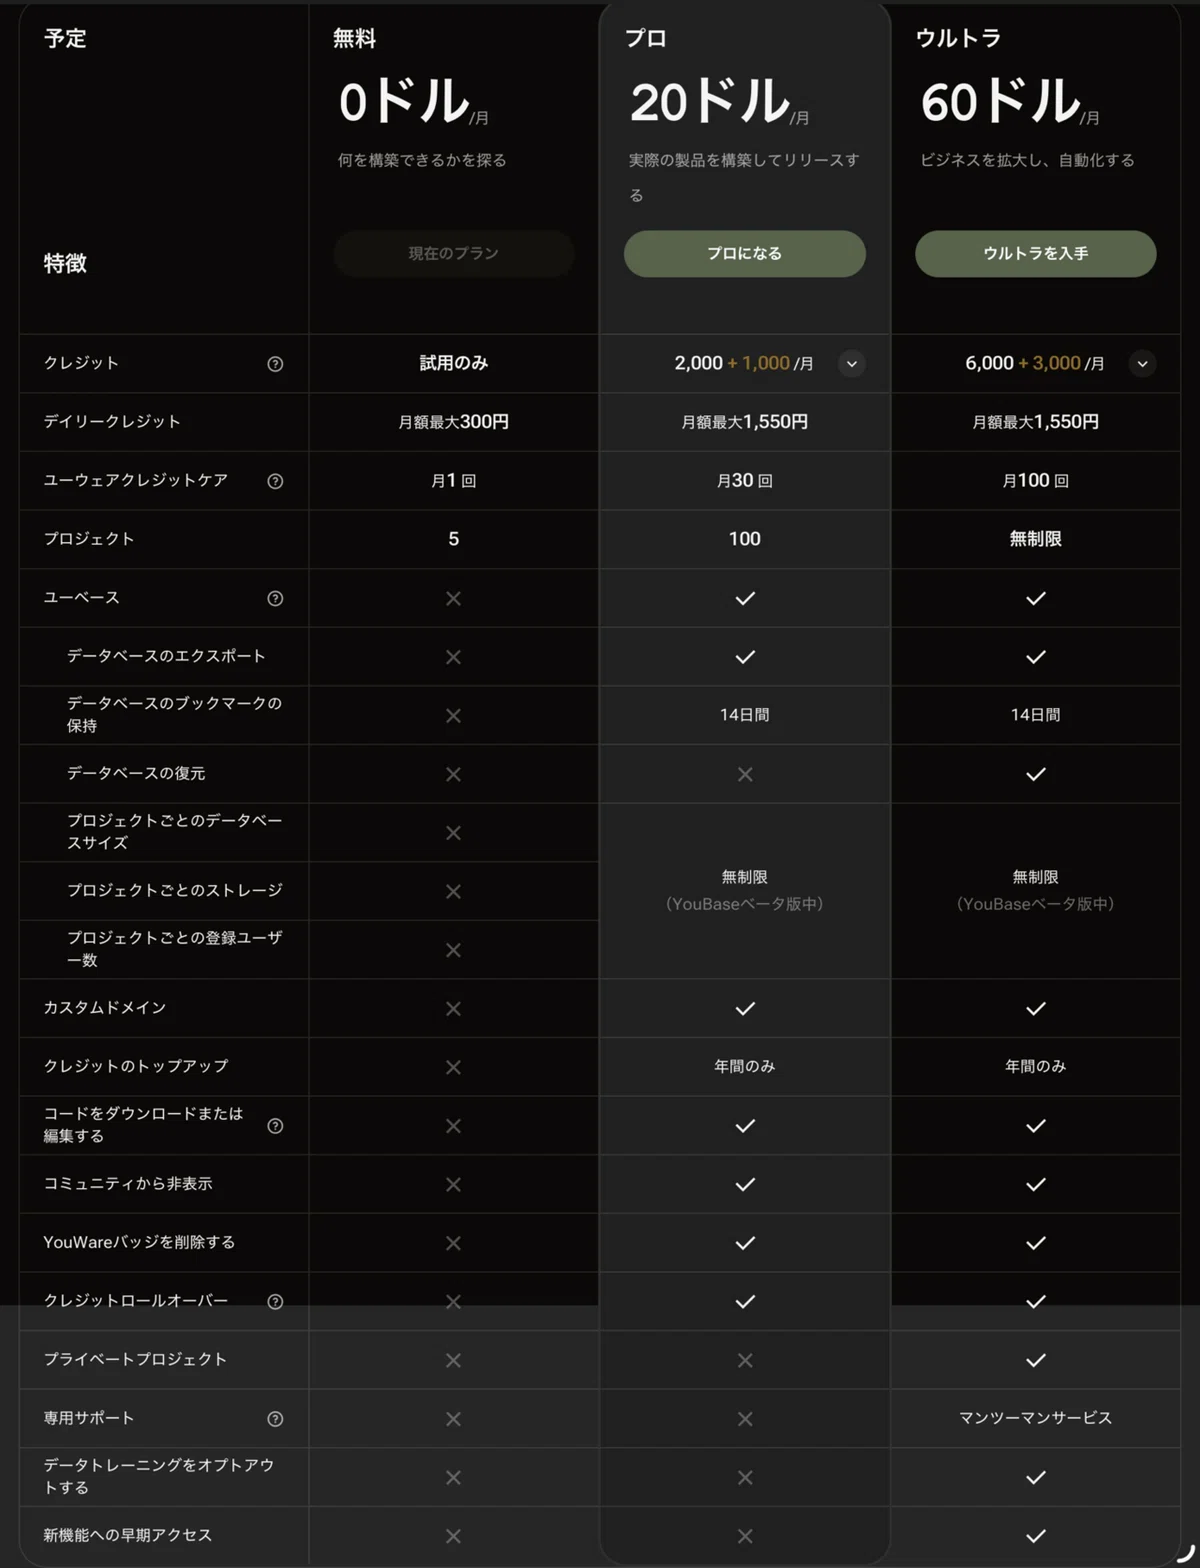Click the help icon next to クレジット
The image size is (1200, 1568).
(275, 364)
